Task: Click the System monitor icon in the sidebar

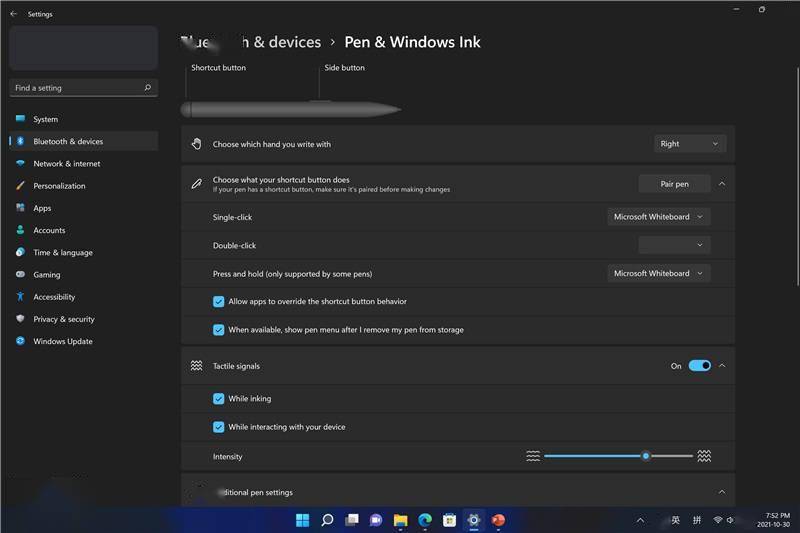Action: [20, 119]
